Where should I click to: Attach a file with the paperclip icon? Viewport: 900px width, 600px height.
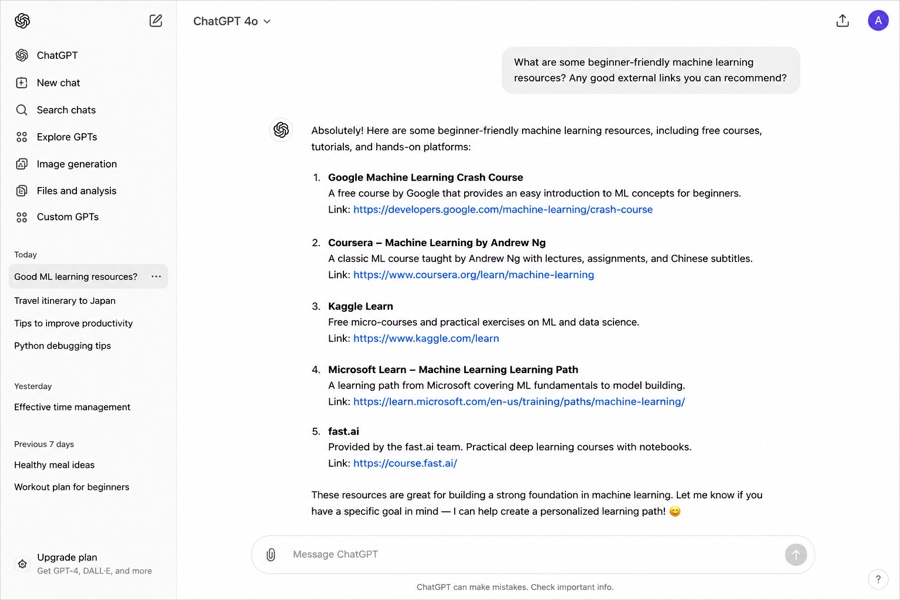pyautogui.click(x=271, y=554)
